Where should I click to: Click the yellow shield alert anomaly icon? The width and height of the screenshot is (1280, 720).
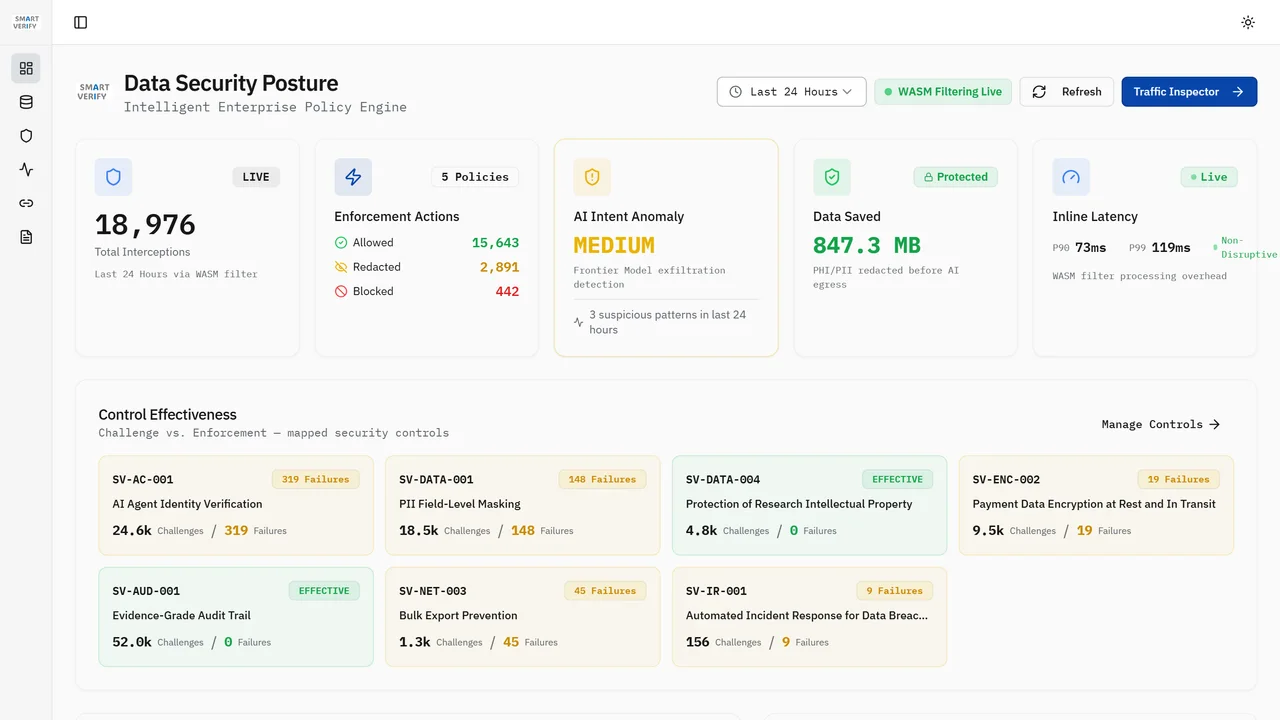click(x=592, y=177)
